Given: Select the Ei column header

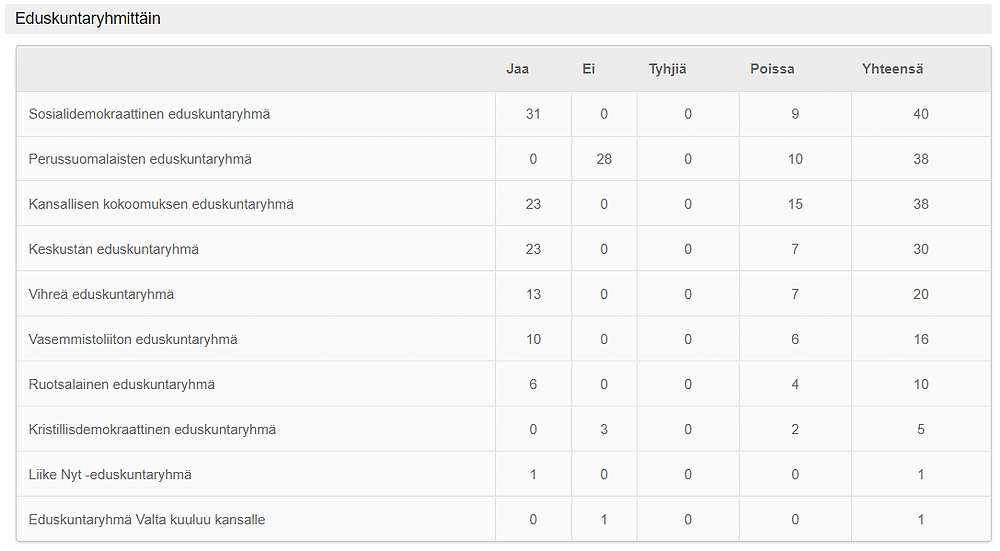Looking at the screenshot, I should [x=589, y=69].
